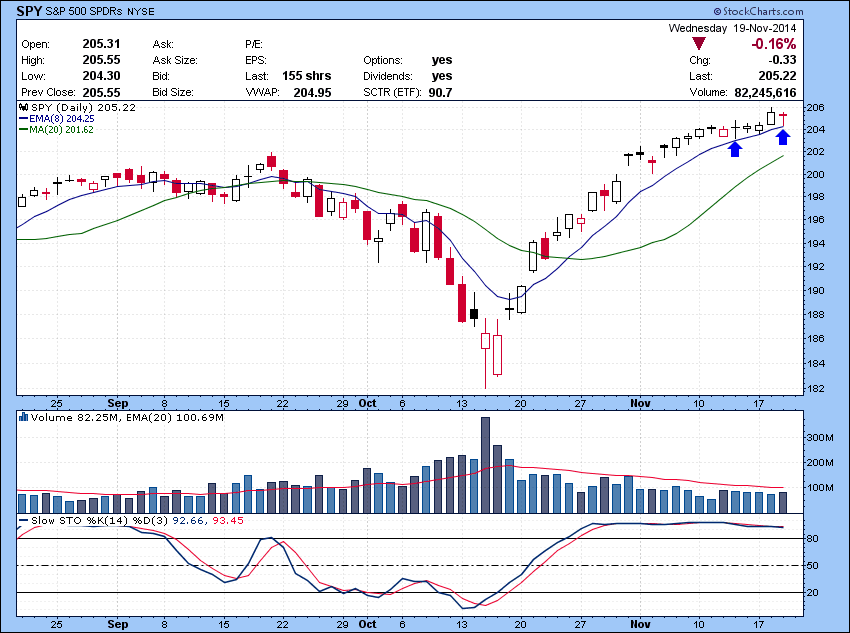Click 'Nov' on the bottom stochastic axis
The image size is (850, 633).
640,624
